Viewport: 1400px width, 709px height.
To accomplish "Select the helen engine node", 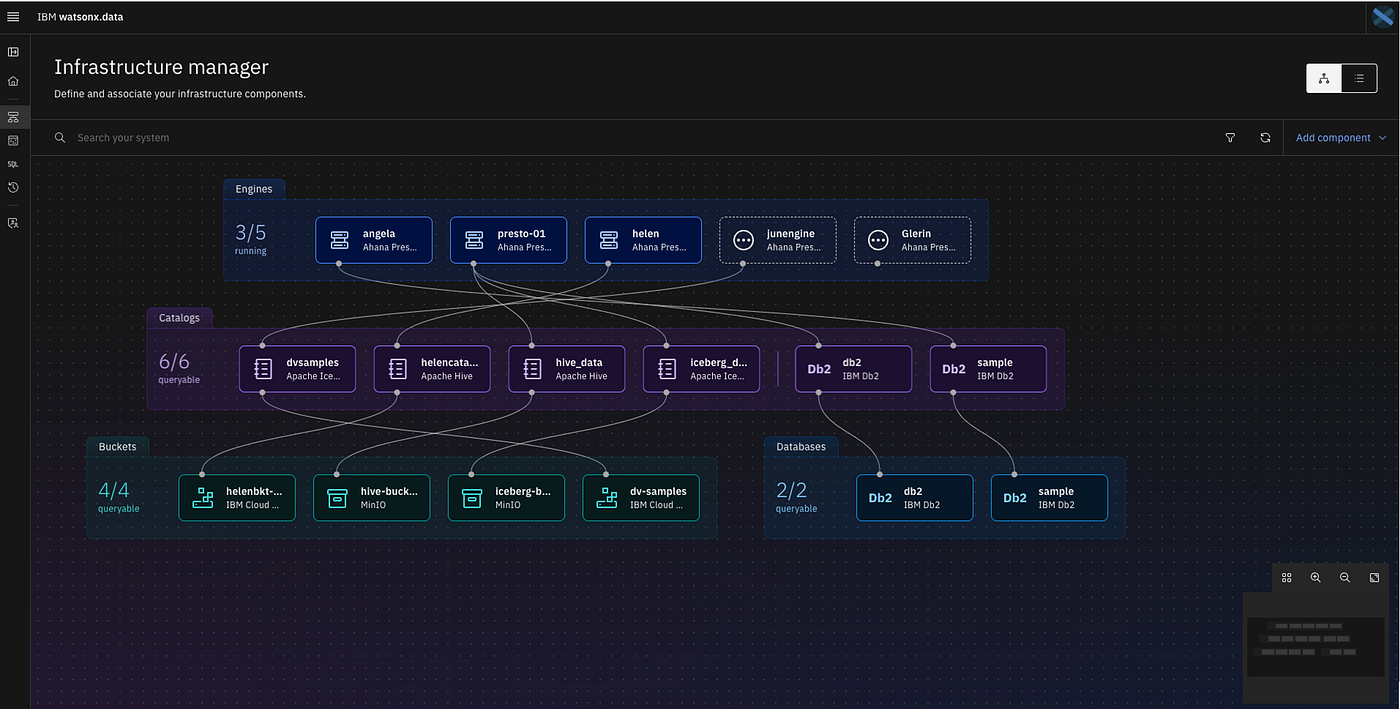I will pos(643,240).
